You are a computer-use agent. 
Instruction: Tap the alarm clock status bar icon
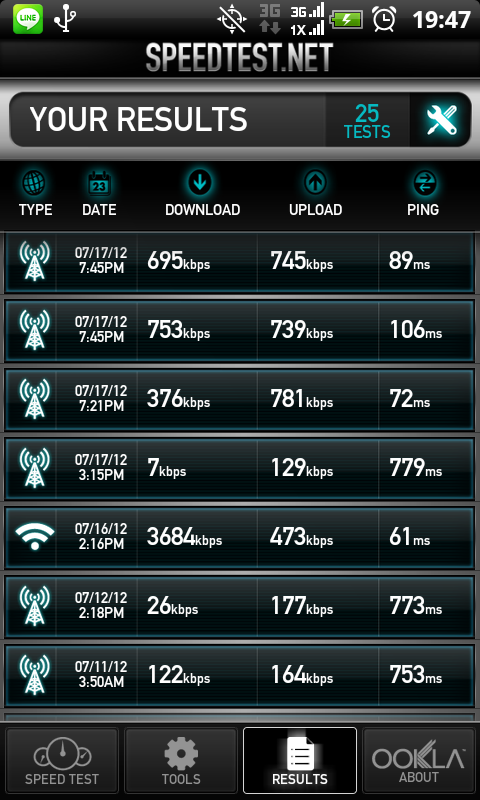coord(385,19)
